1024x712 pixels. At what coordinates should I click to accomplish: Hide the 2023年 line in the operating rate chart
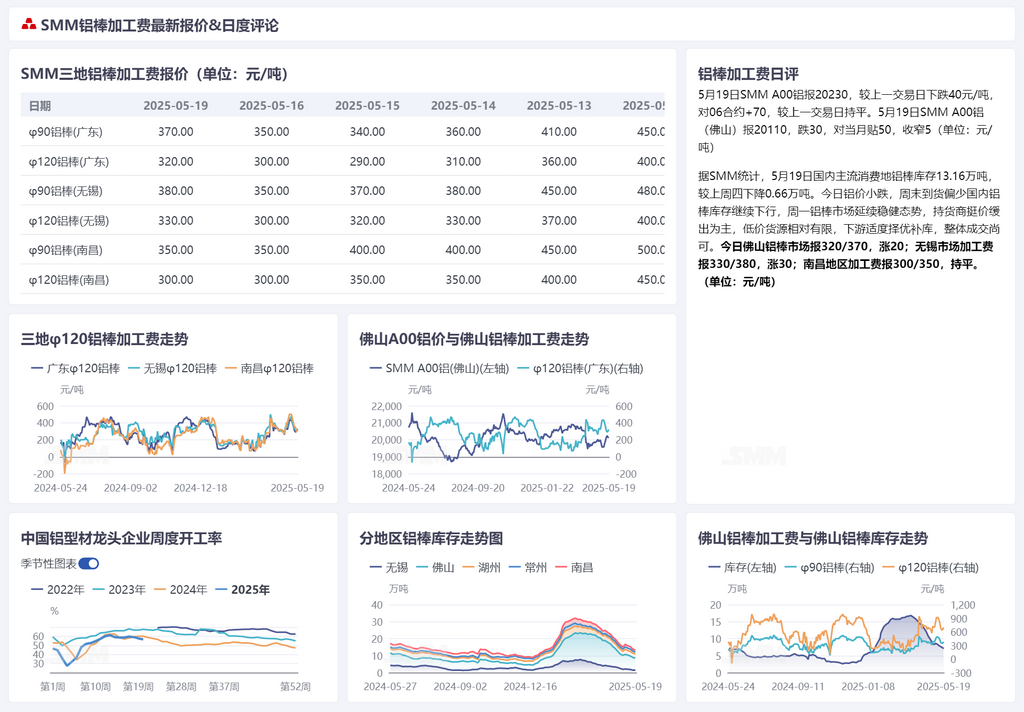coord(120,590)
